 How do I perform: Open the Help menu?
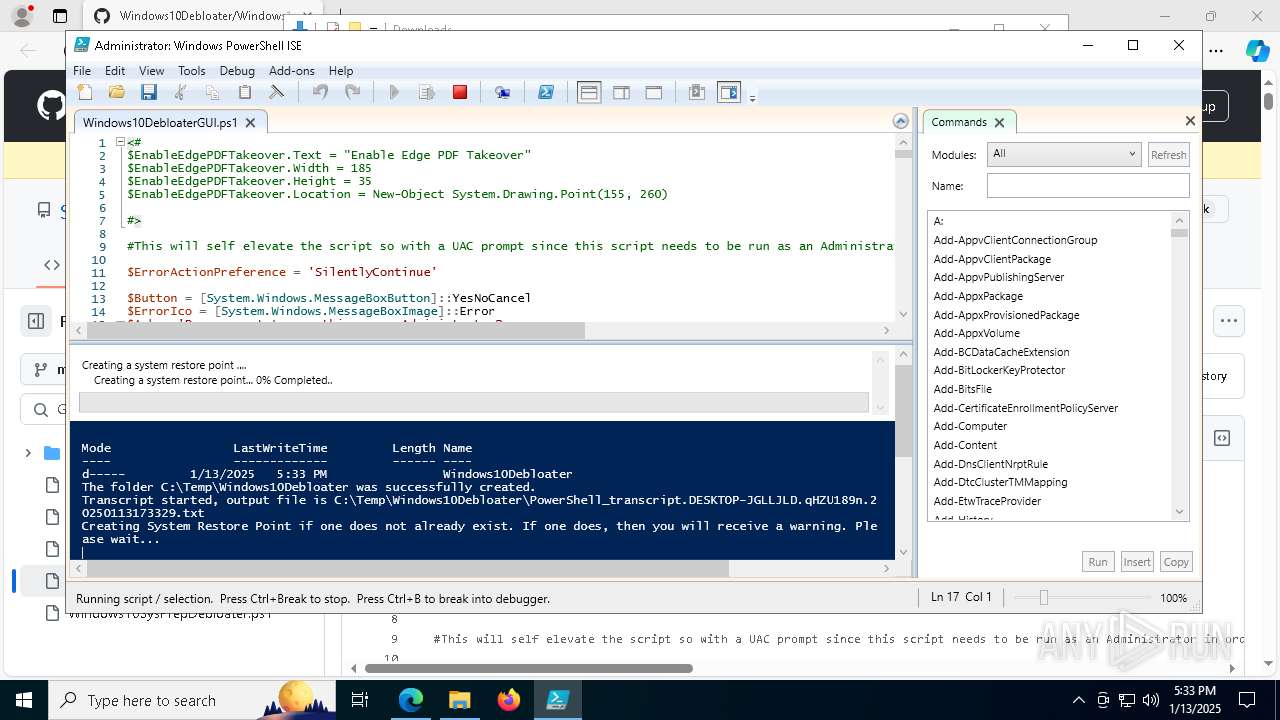pos(341,71)
